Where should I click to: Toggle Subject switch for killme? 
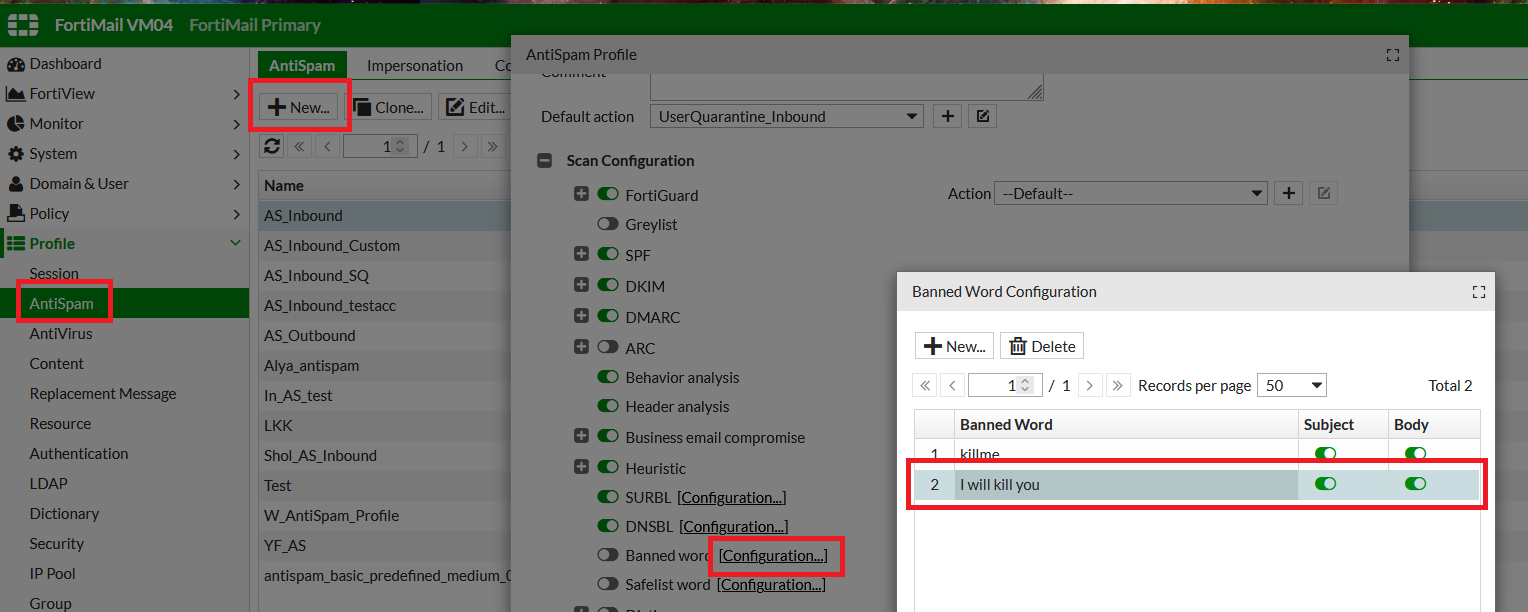[1326, 454]
